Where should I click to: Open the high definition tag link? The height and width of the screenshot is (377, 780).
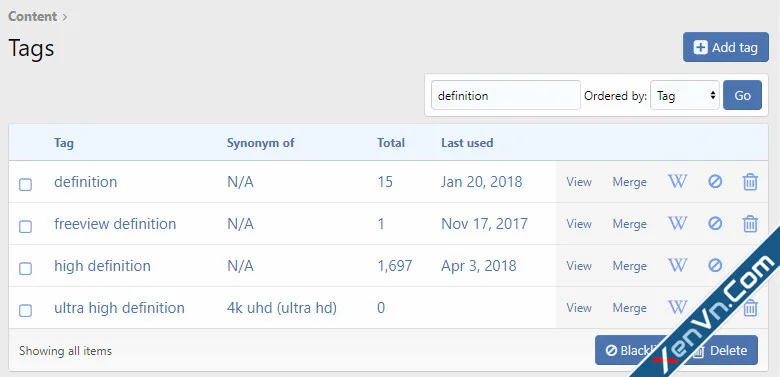pos(102,266)
